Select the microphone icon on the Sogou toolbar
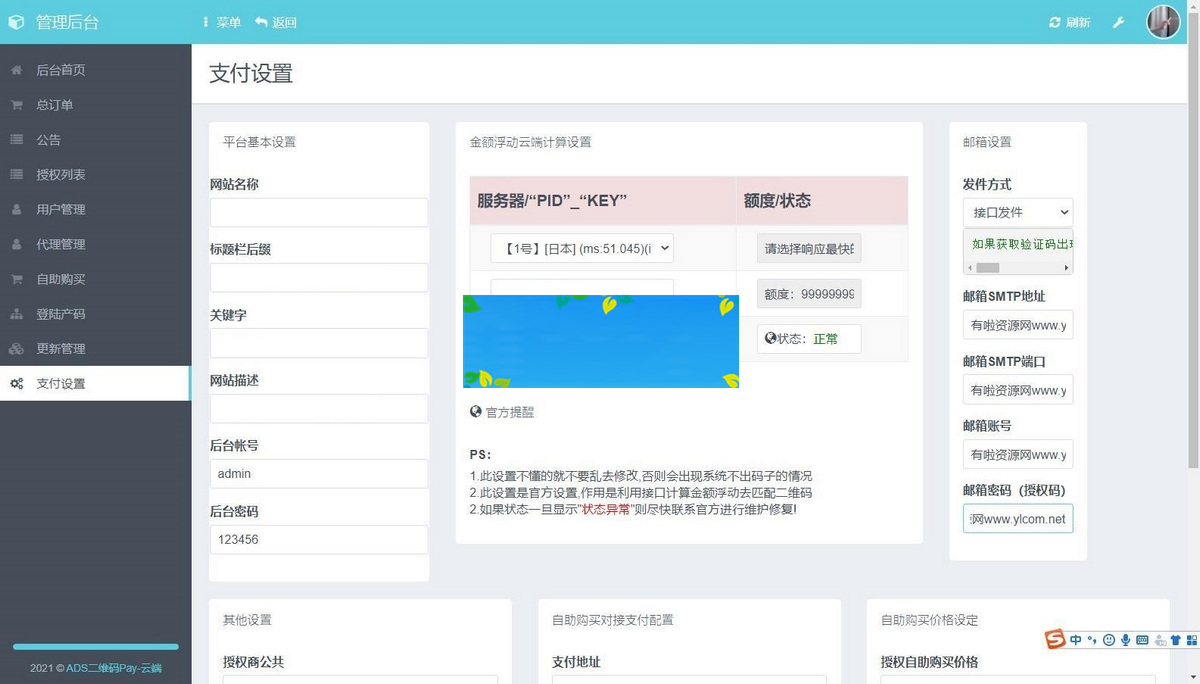 tap(1123, 640)
